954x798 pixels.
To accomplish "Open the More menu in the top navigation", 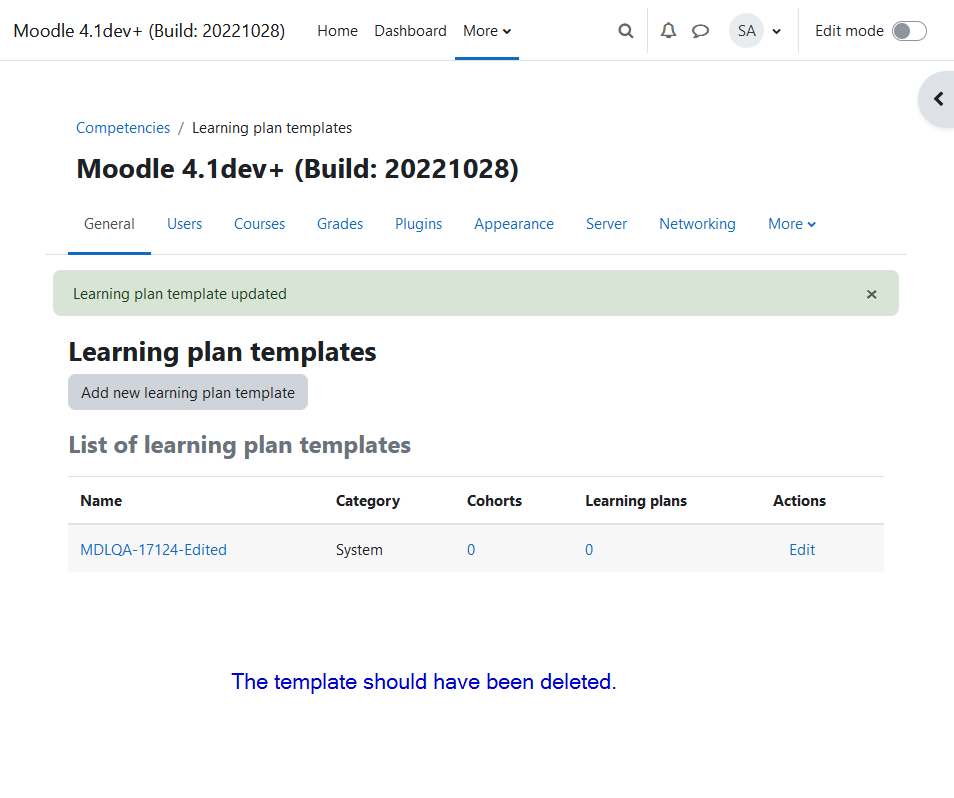I will [x=487, y=31].
